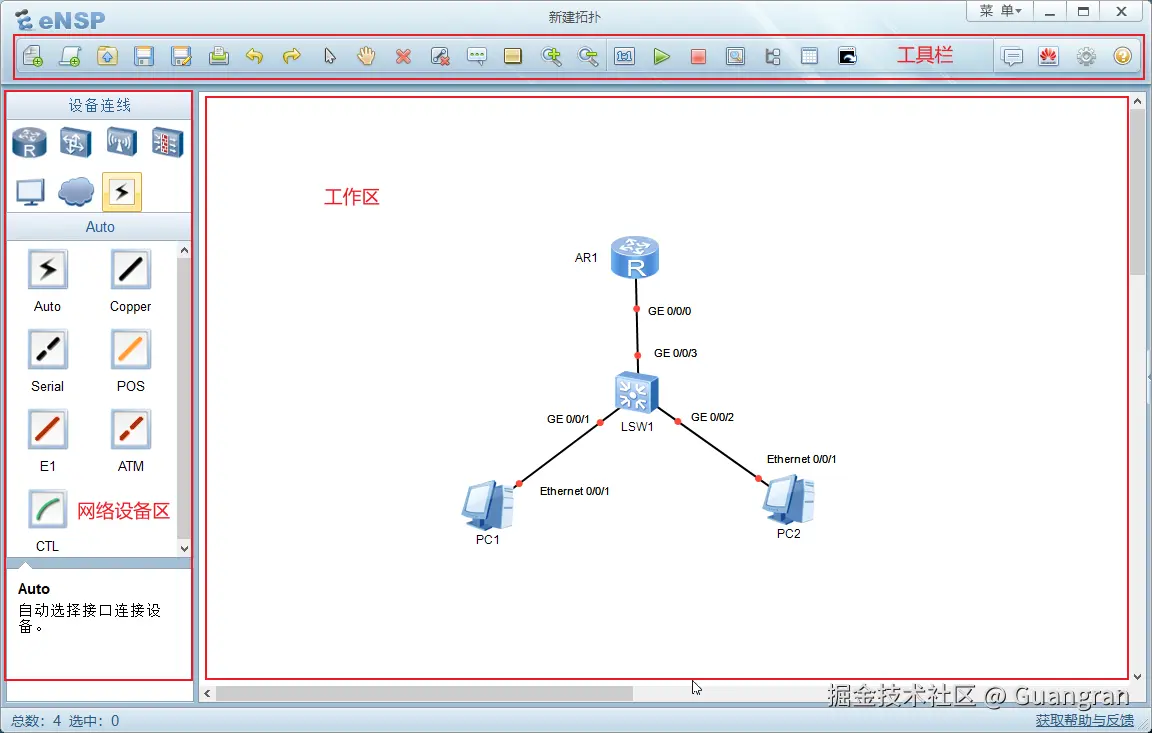Choose the ATM cable type

[x=131, y=430]
